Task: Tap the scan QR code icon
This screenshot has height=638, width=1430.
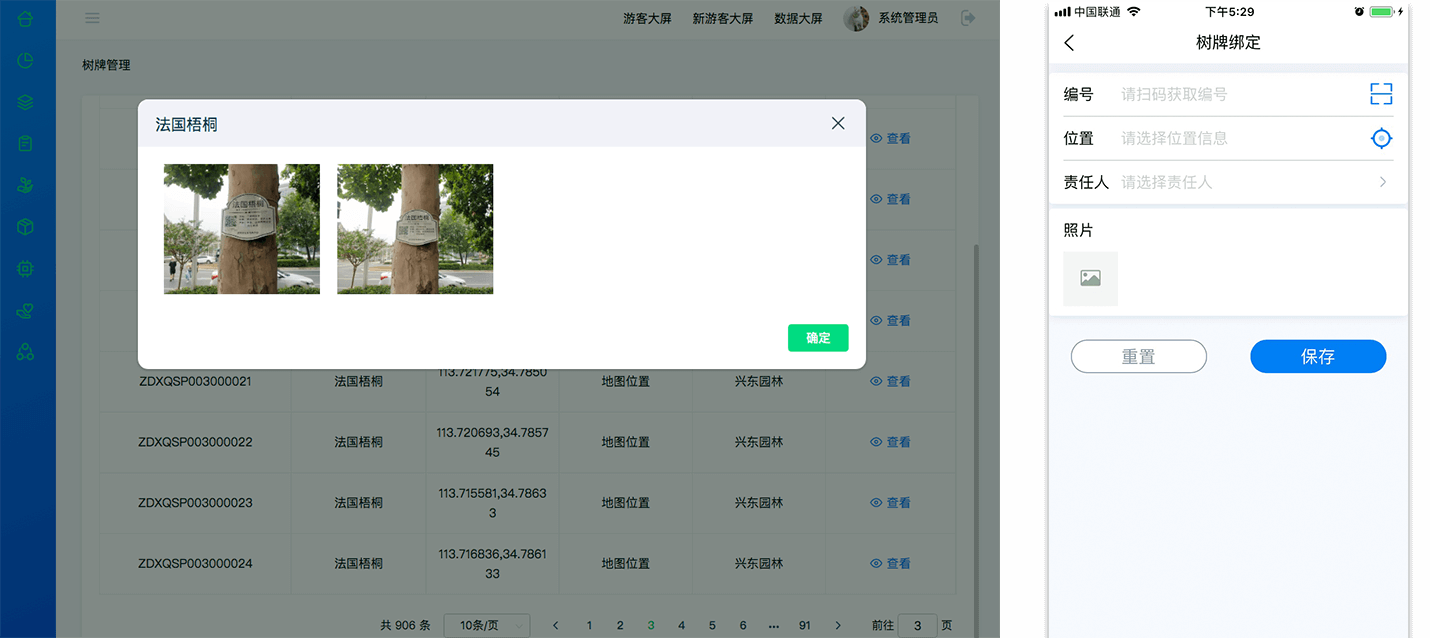Action: (1381, 94)
